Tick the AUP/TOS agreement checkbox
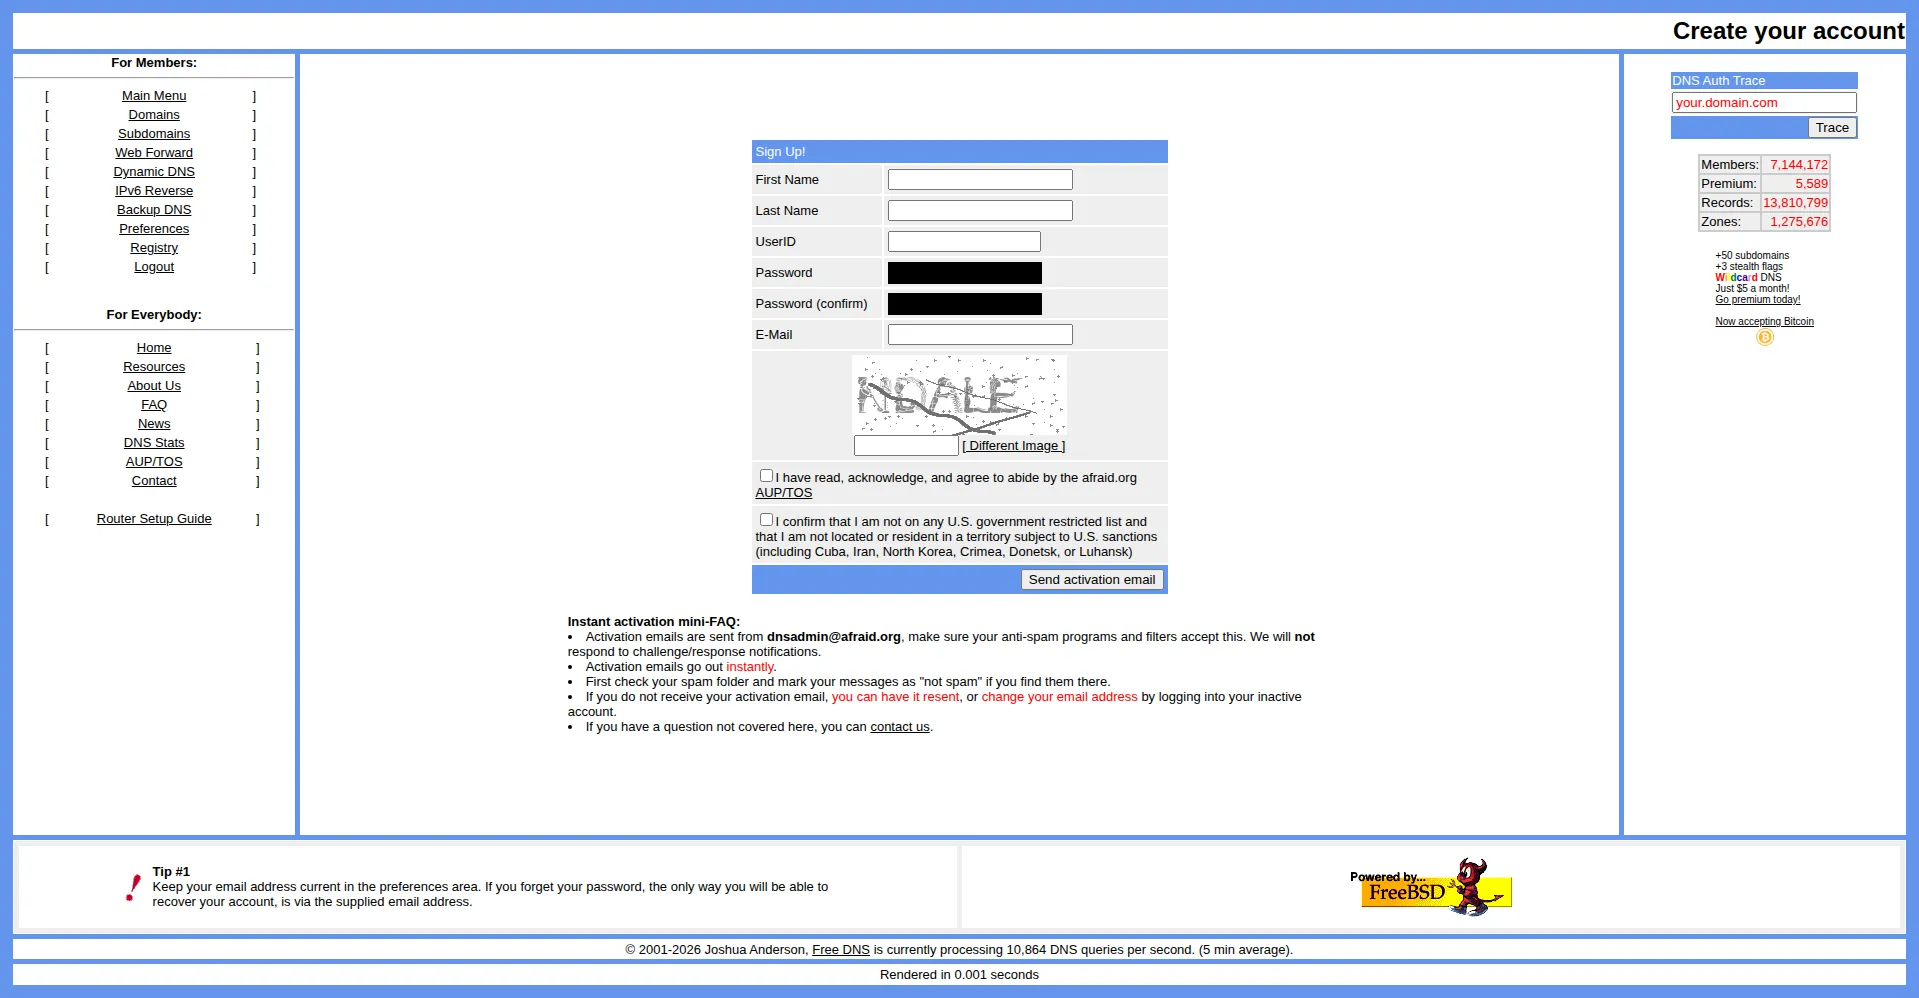 [x=766, y=476]
